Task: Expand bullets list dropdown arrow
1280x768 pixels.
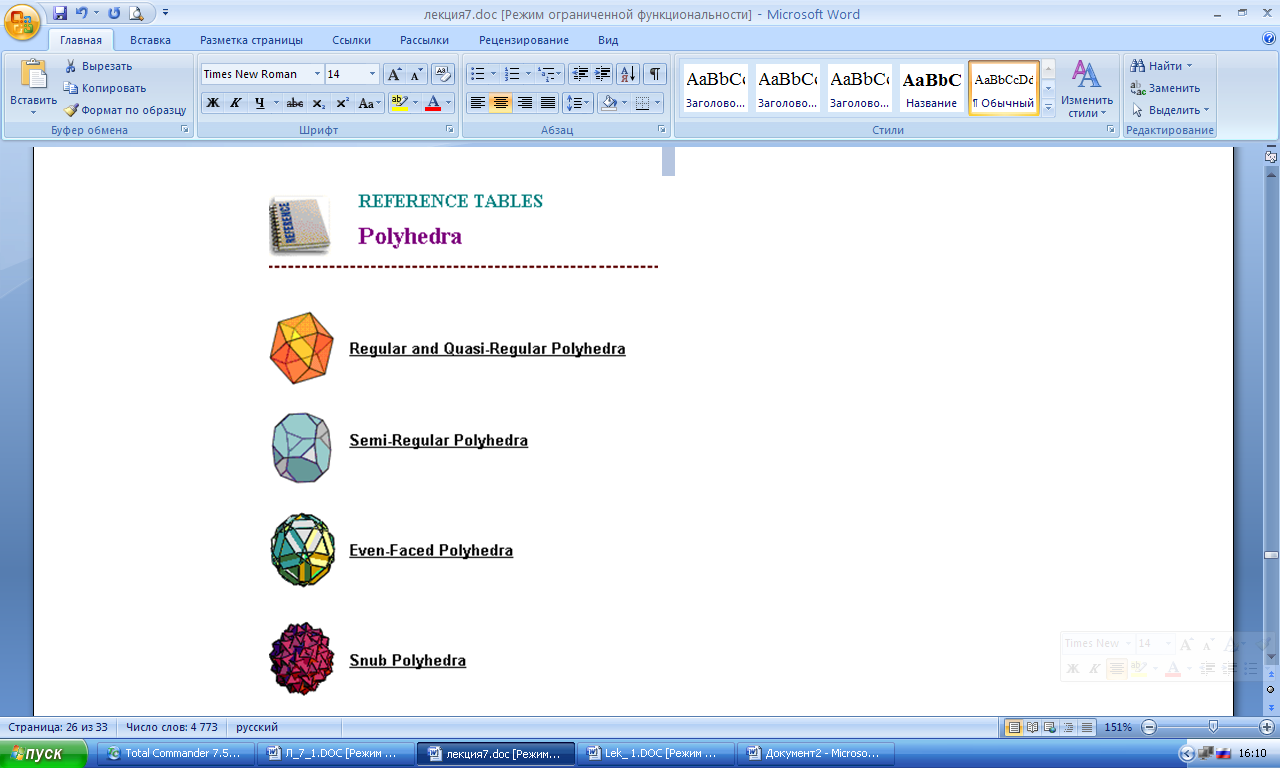Action: point(493,74)
